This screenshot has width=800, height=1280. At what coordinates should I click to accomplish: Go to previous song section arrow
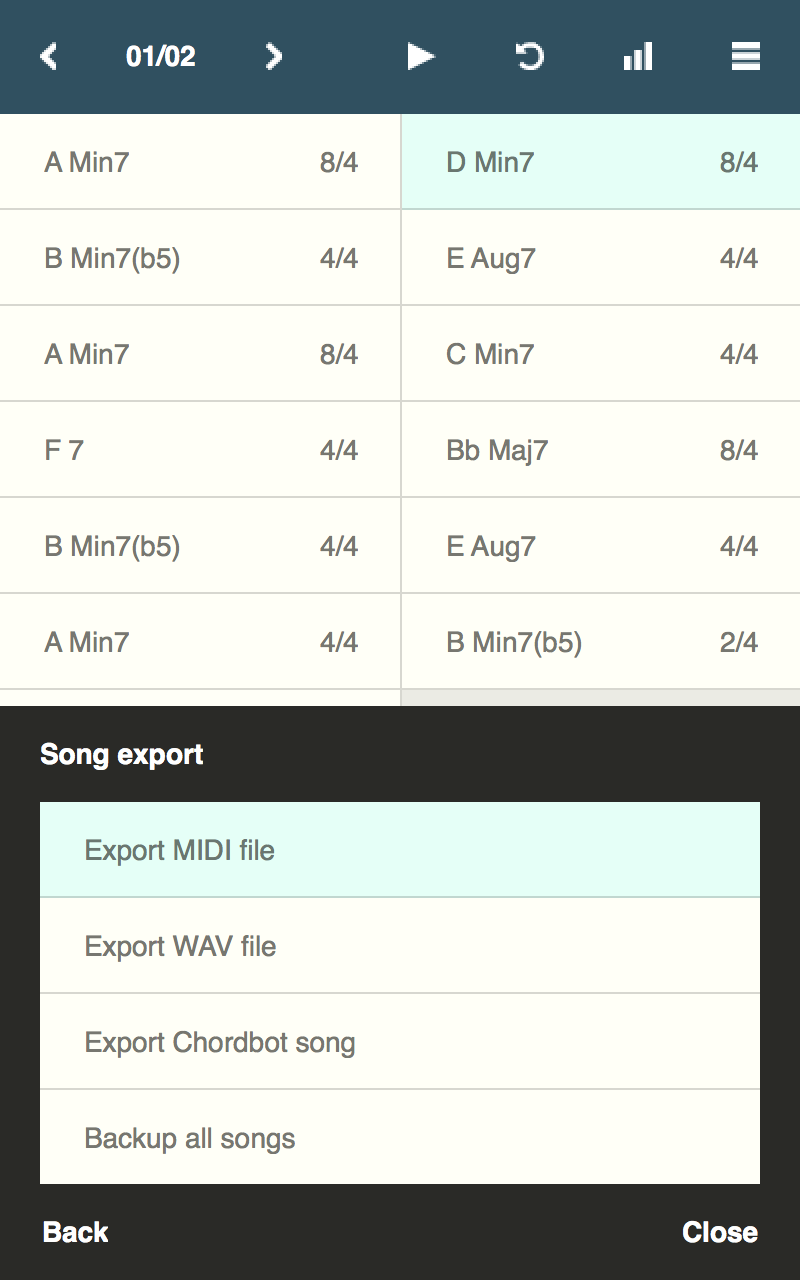[x=48, y=57]
